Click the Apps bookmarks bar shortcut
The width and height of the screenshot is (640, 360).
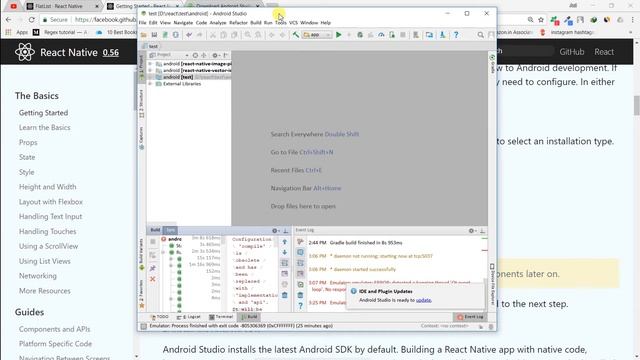pyautogui.click(x=17, y=32)
